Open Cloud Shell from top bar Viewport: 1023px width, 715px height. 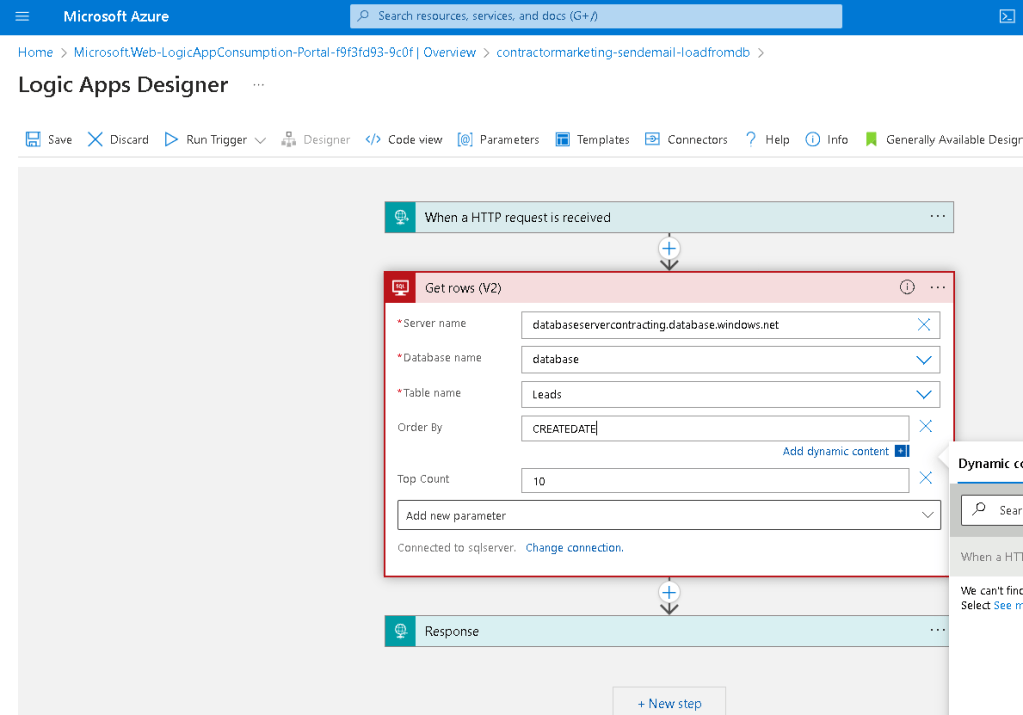[1007, 16]
